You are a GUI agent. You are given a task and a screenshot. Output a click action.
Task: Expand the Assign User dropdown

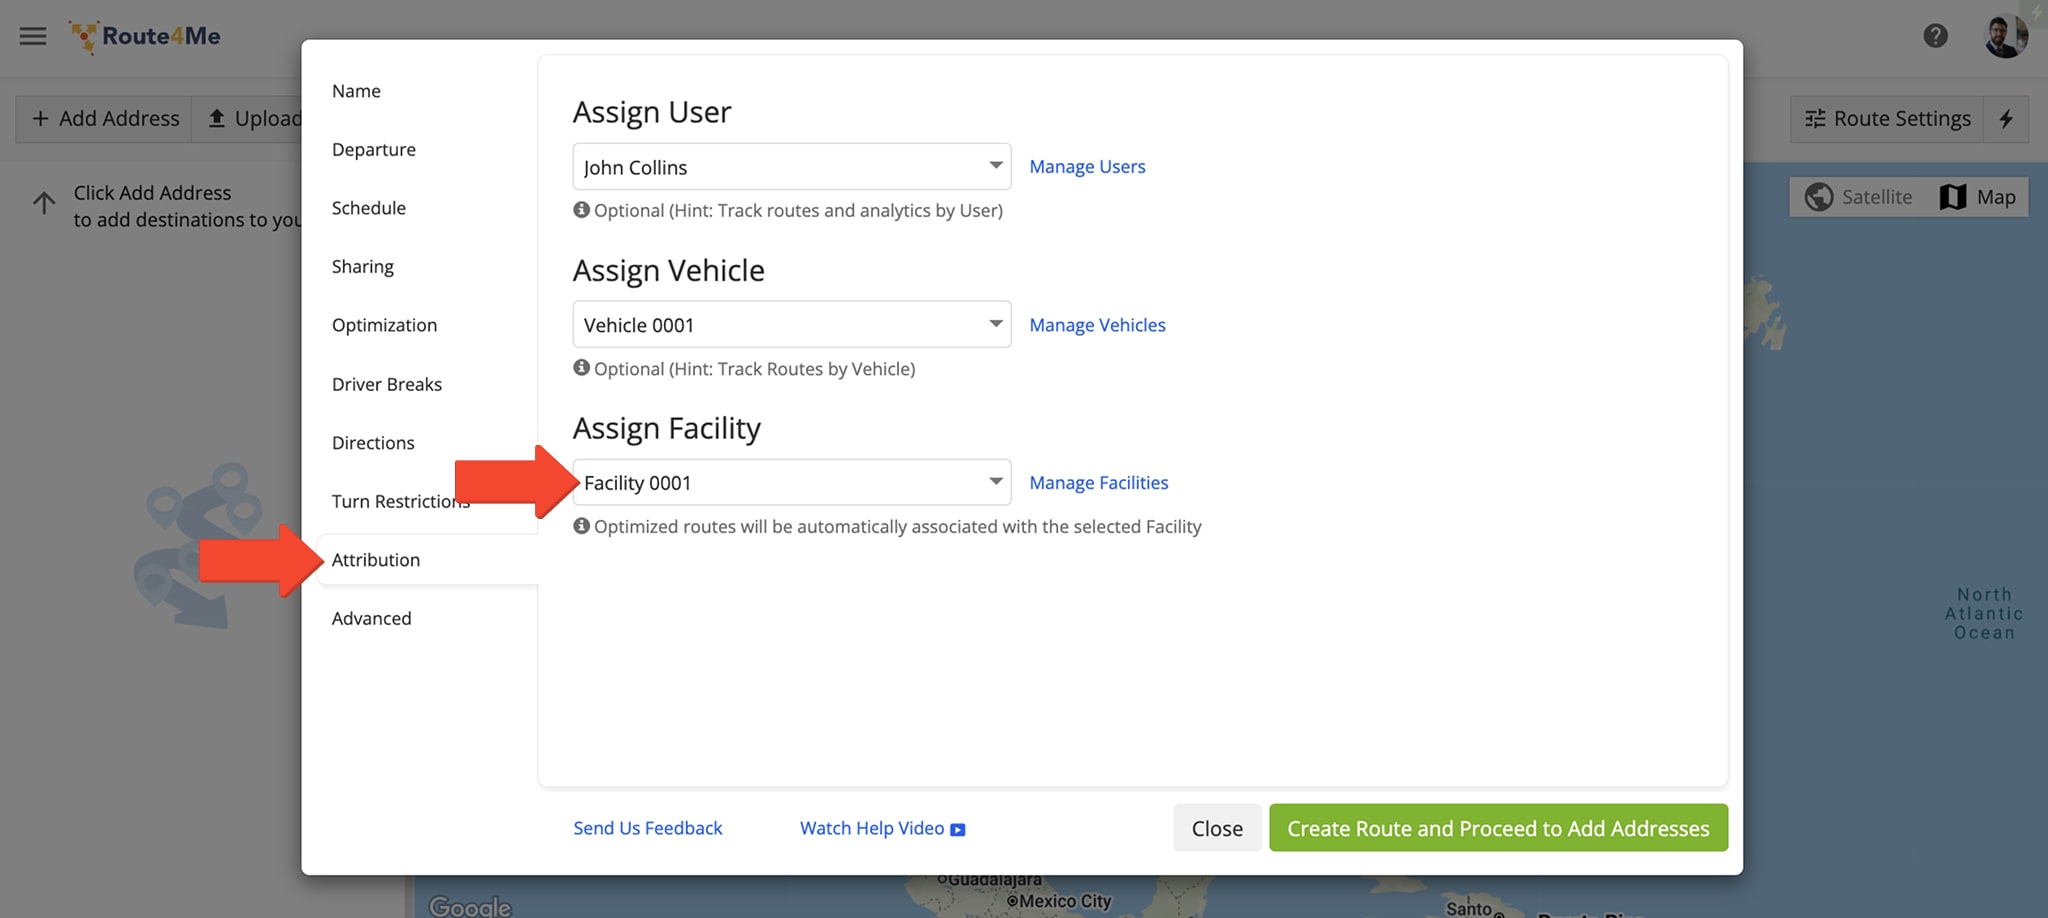(792, 167)
